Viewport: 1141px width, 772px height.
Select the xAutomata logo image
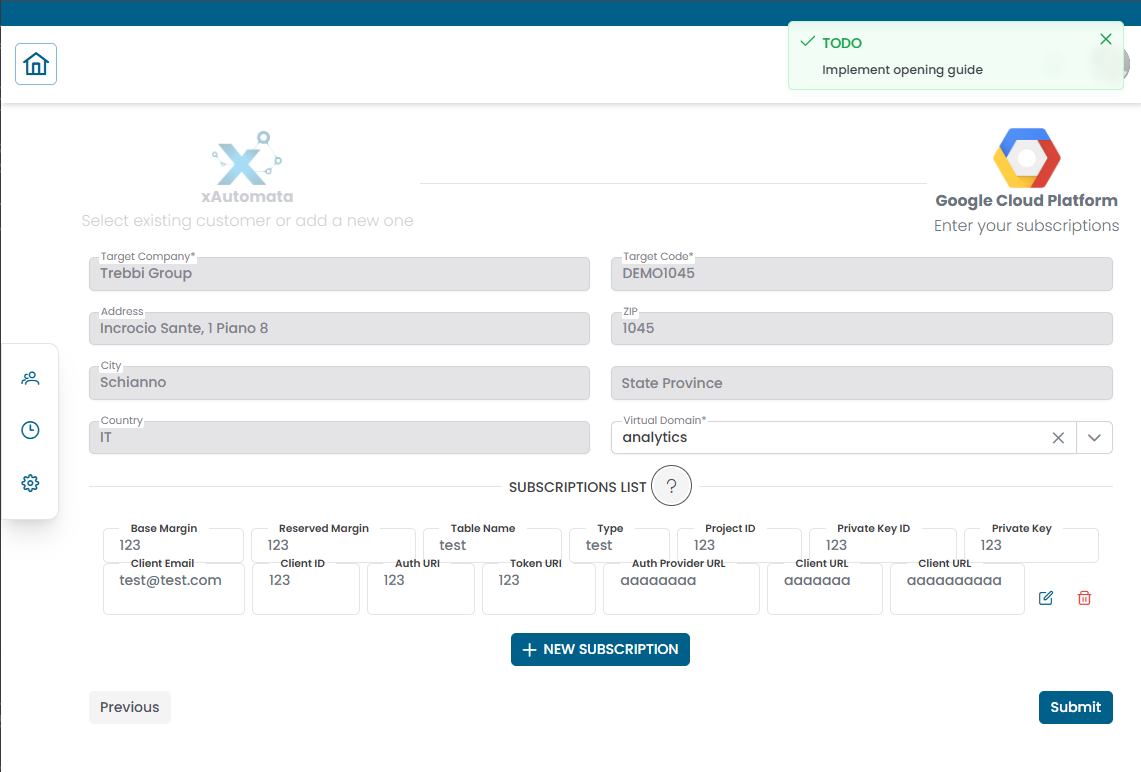point(247,160)
